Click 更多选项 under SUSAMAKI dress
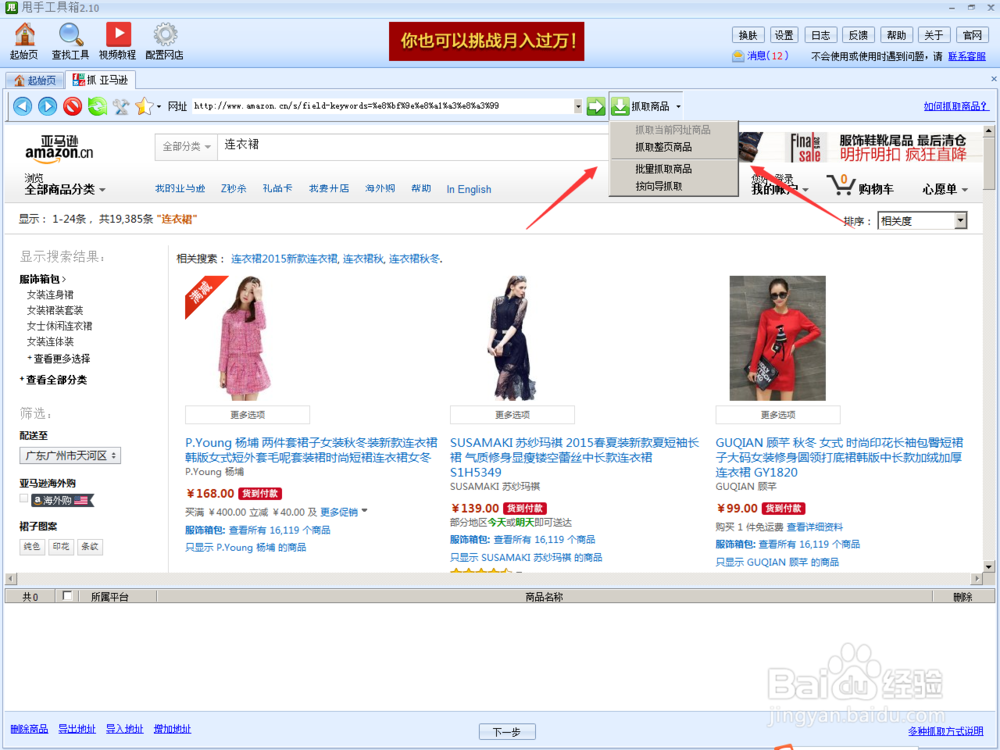The width and height of the screenshot is (1000, 750). coord(512,415)
